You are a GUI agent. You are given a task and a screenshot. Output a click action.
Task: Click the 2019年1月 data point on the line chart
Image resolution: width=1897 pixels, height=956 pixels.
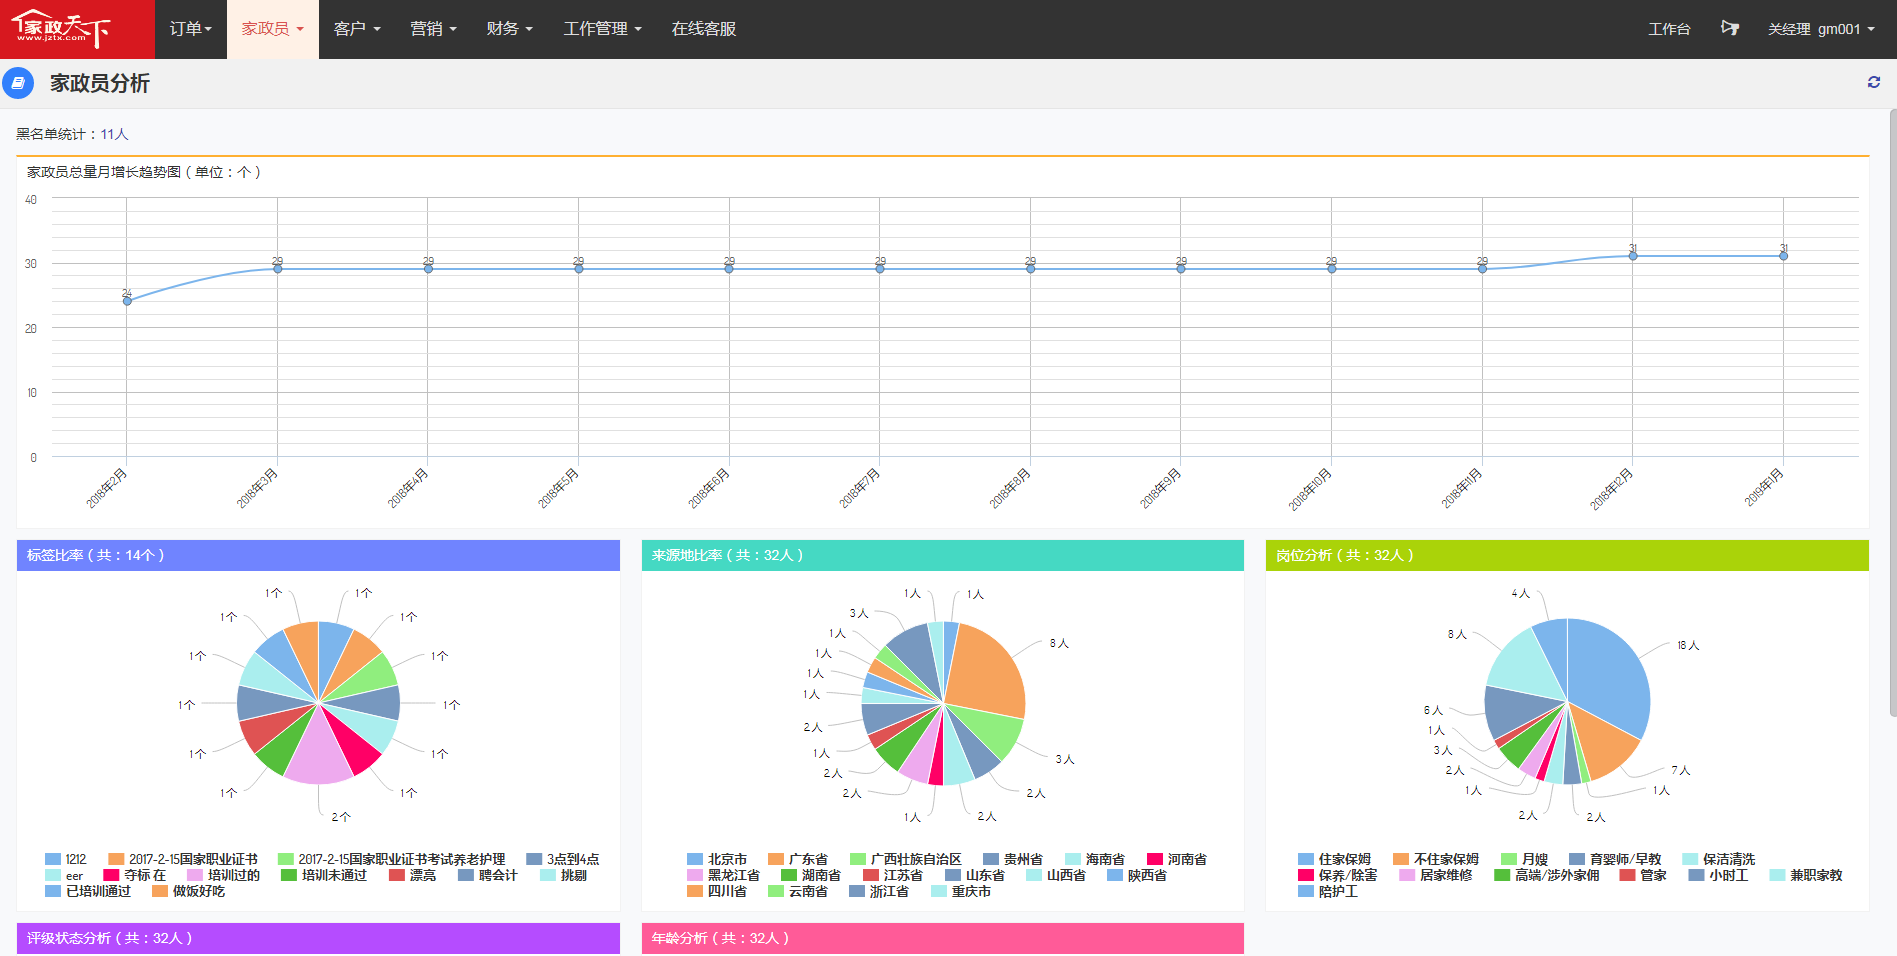point(1783,256)
